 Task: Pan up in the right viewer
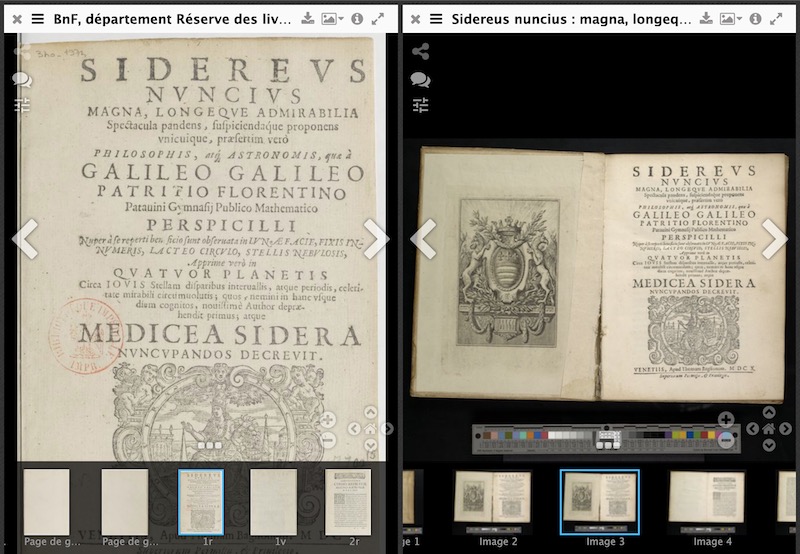[769, 412]
